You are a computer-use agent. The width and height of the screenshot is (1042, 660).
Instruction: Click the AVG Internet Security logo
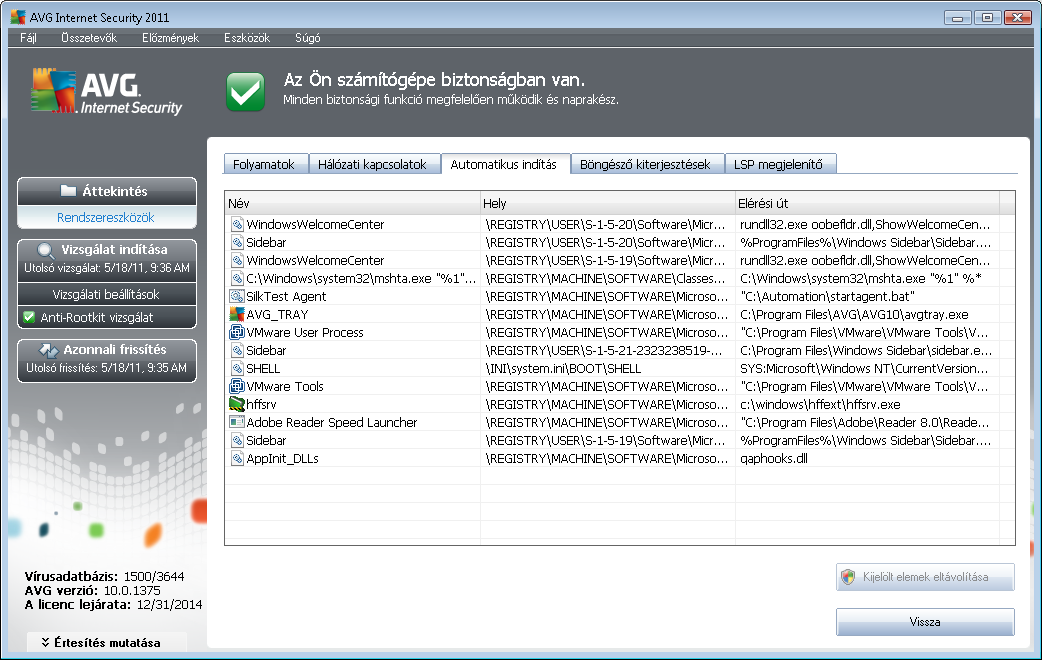[106, 92]
